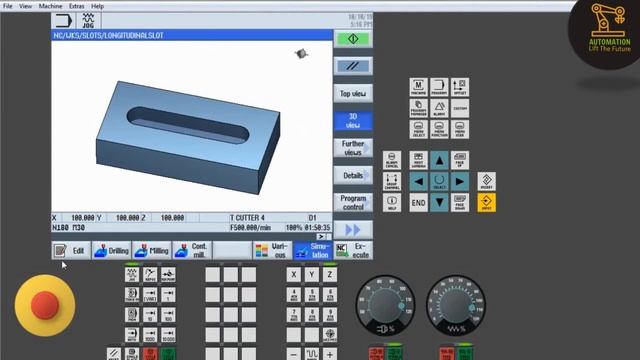Viewport: 640px width, 360px height.
Task: Select the Z axis key
Action: point(330,275)
